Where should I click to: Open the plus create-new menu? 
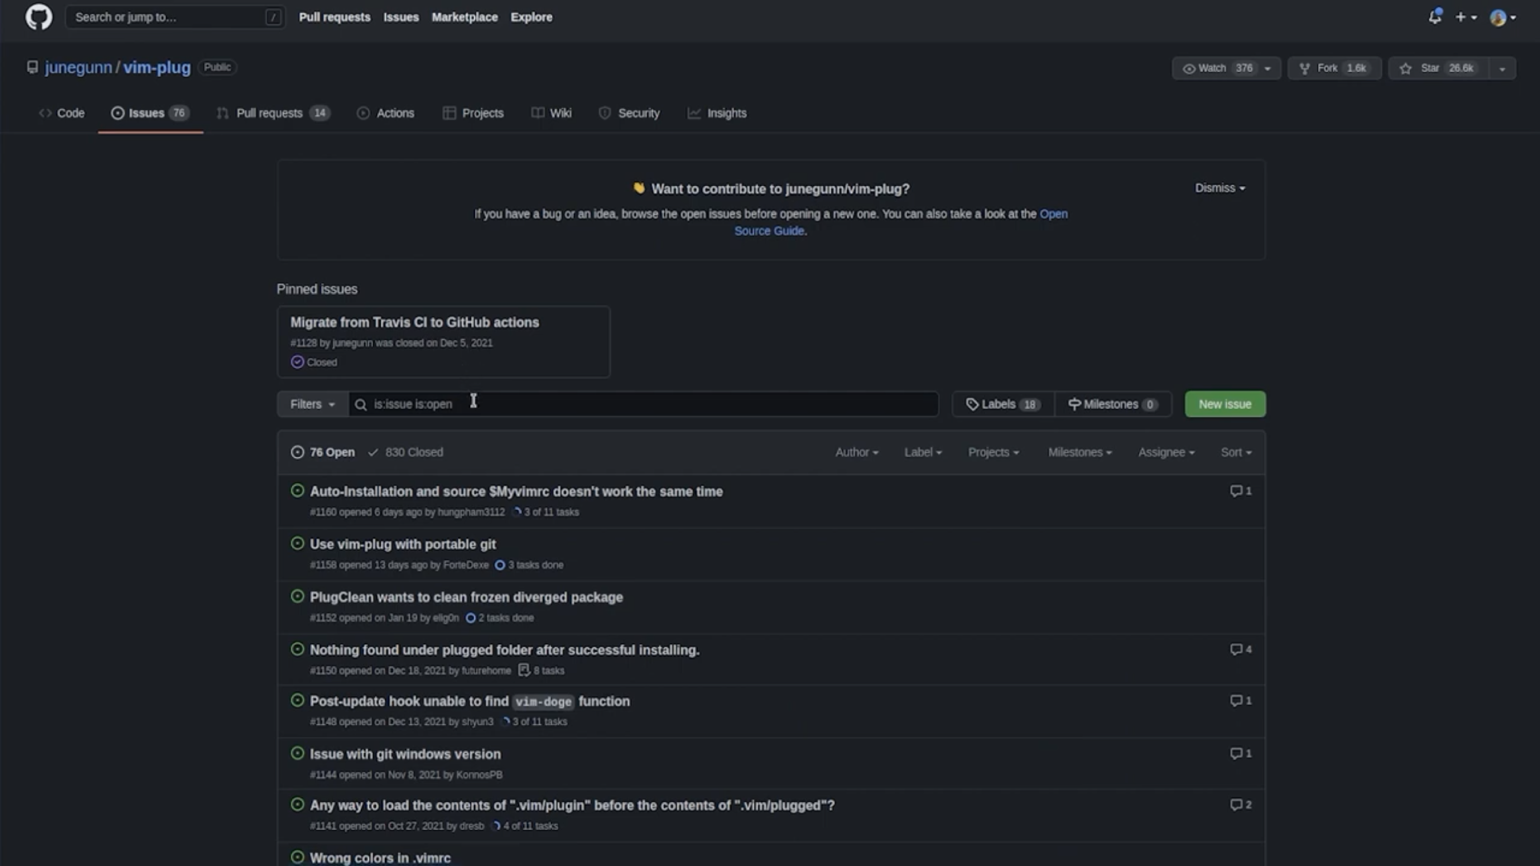(1466, 17)
